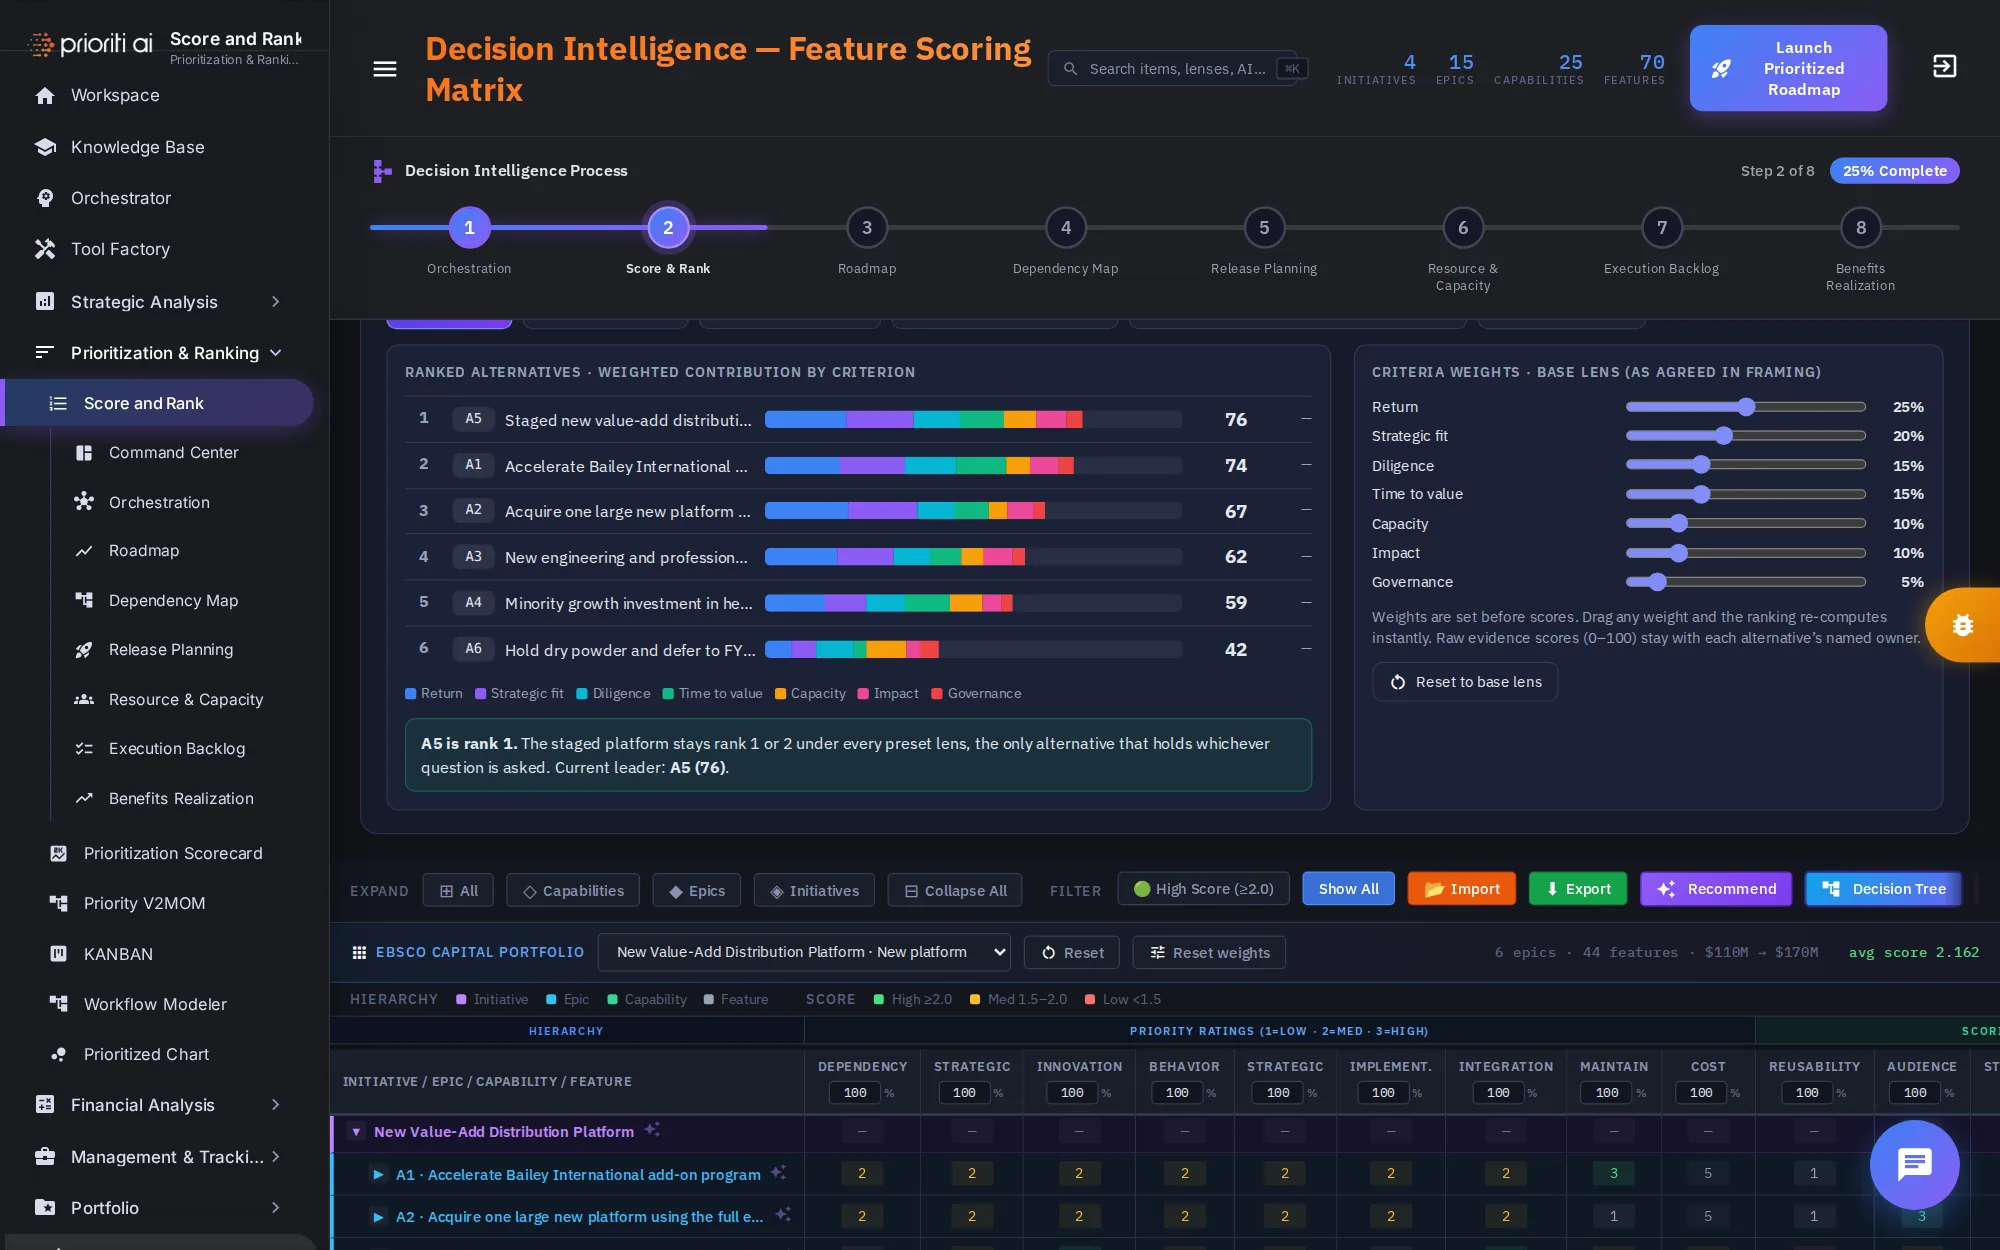This screenshot has height=1250, width=2000.
Task: Click the Release Planning rocket icon
Action: click(84, 650)
